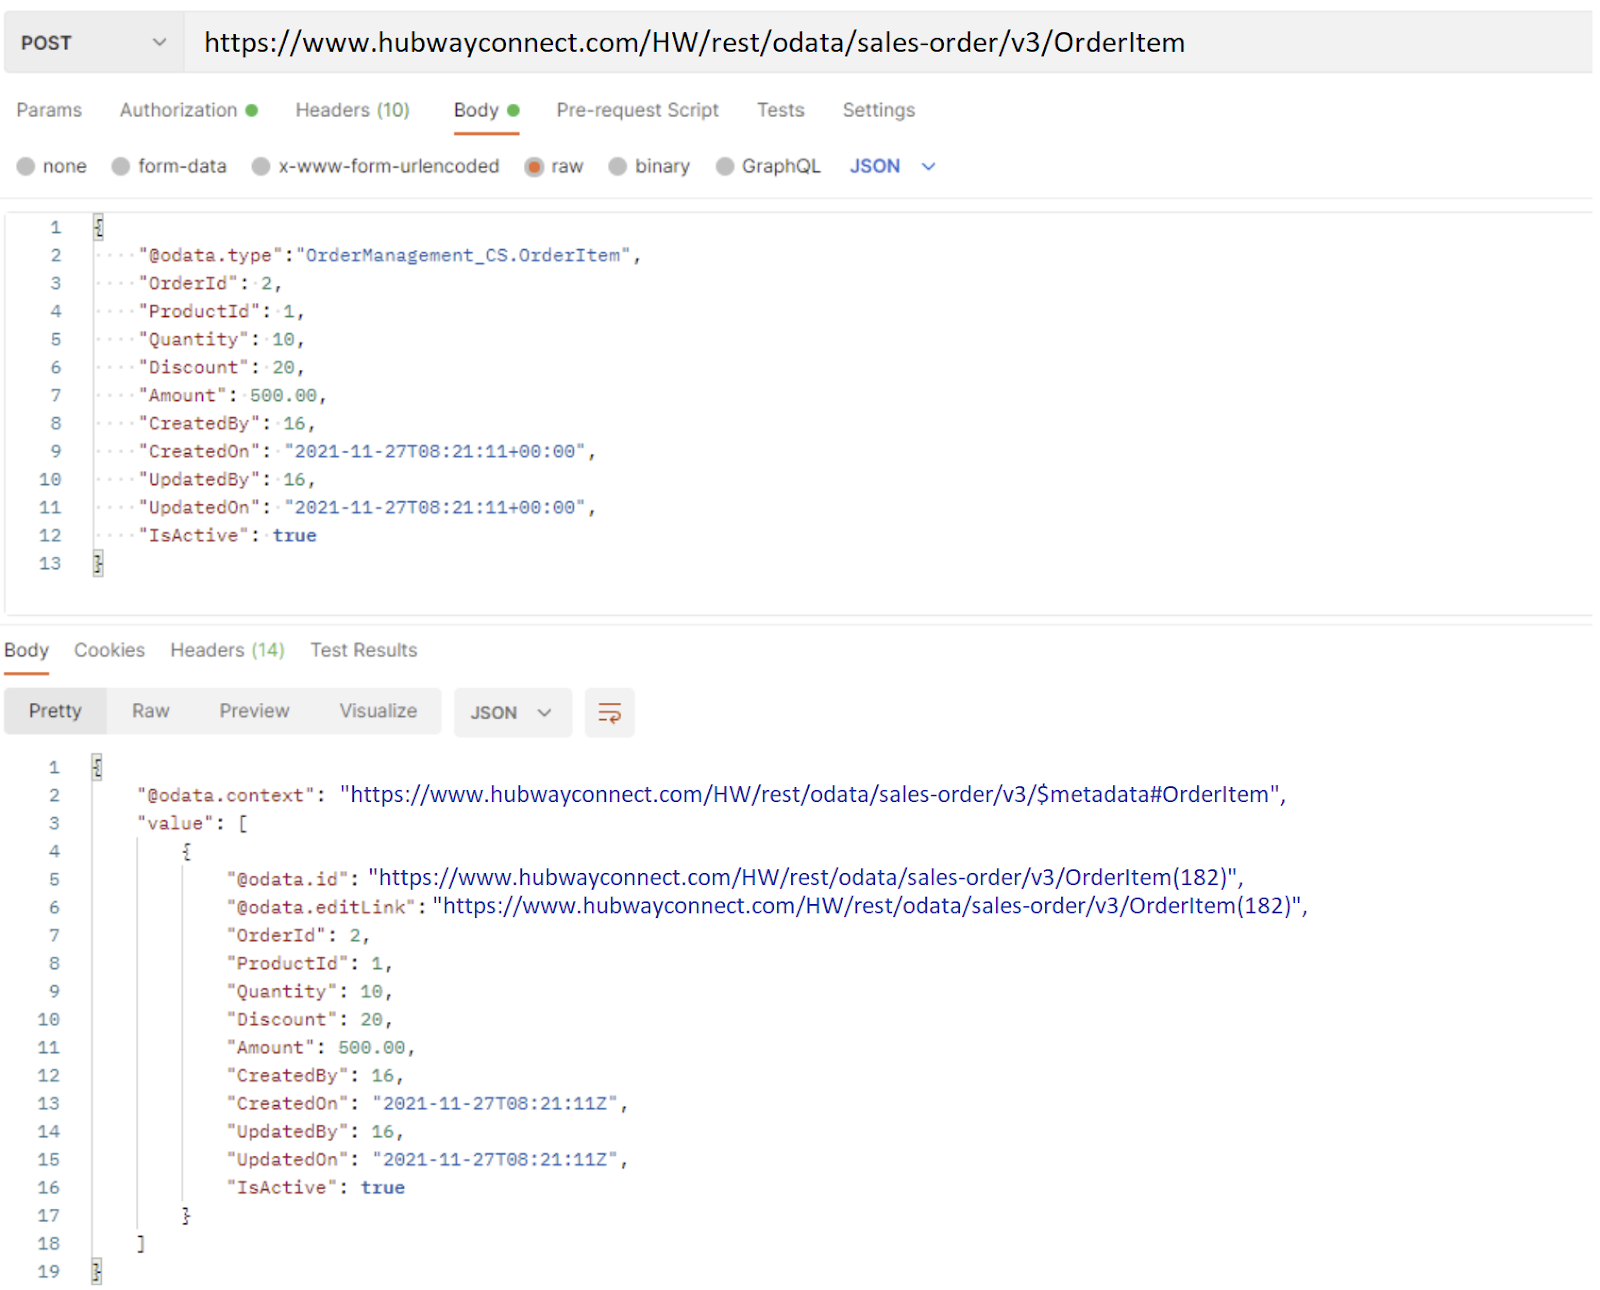Open the response JSON format dropdown
The width and height of the screenshot is (1600, 1290).
pyautogui.click(x=511, y=713)
